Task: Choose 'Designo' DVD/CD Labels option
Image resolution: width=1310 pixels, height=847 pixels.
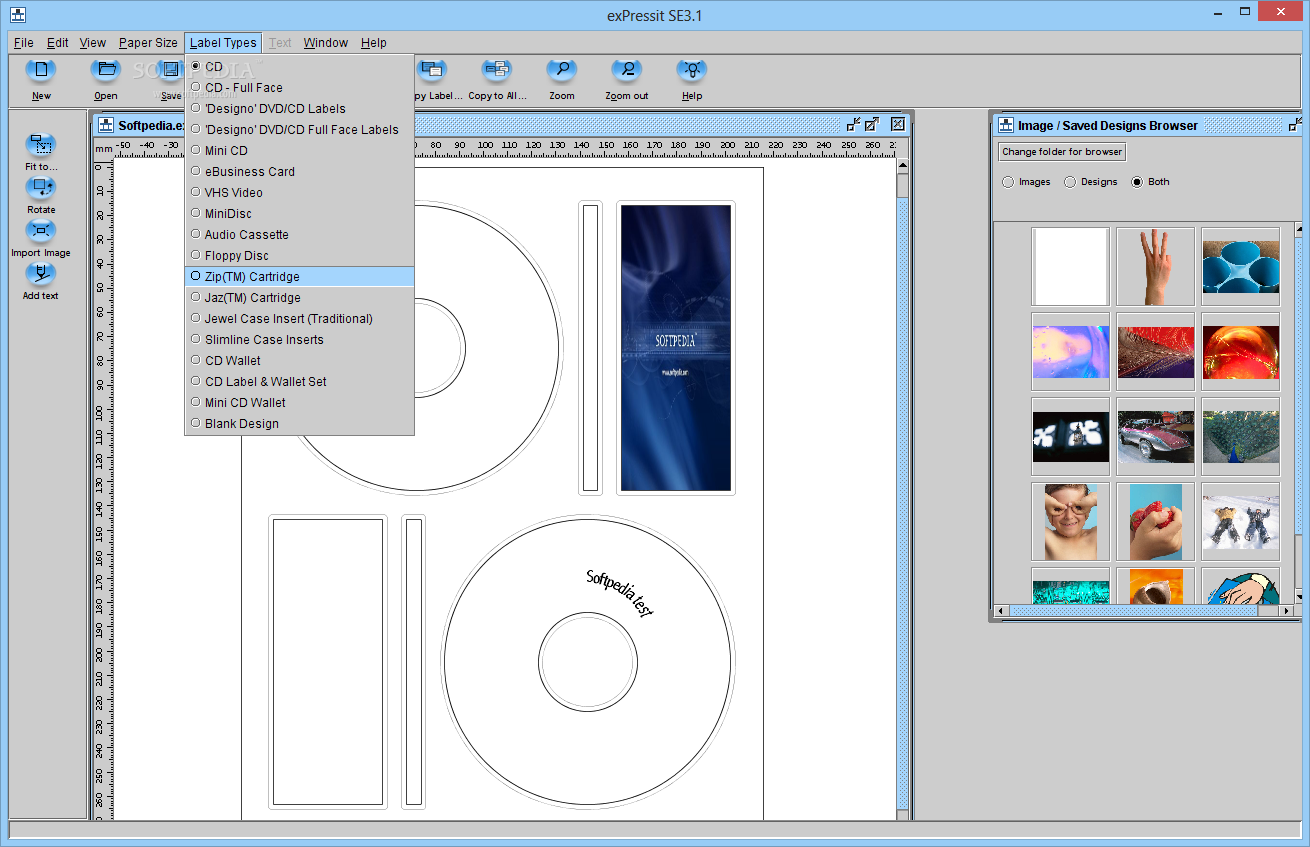Action: [x=299, y=109]
